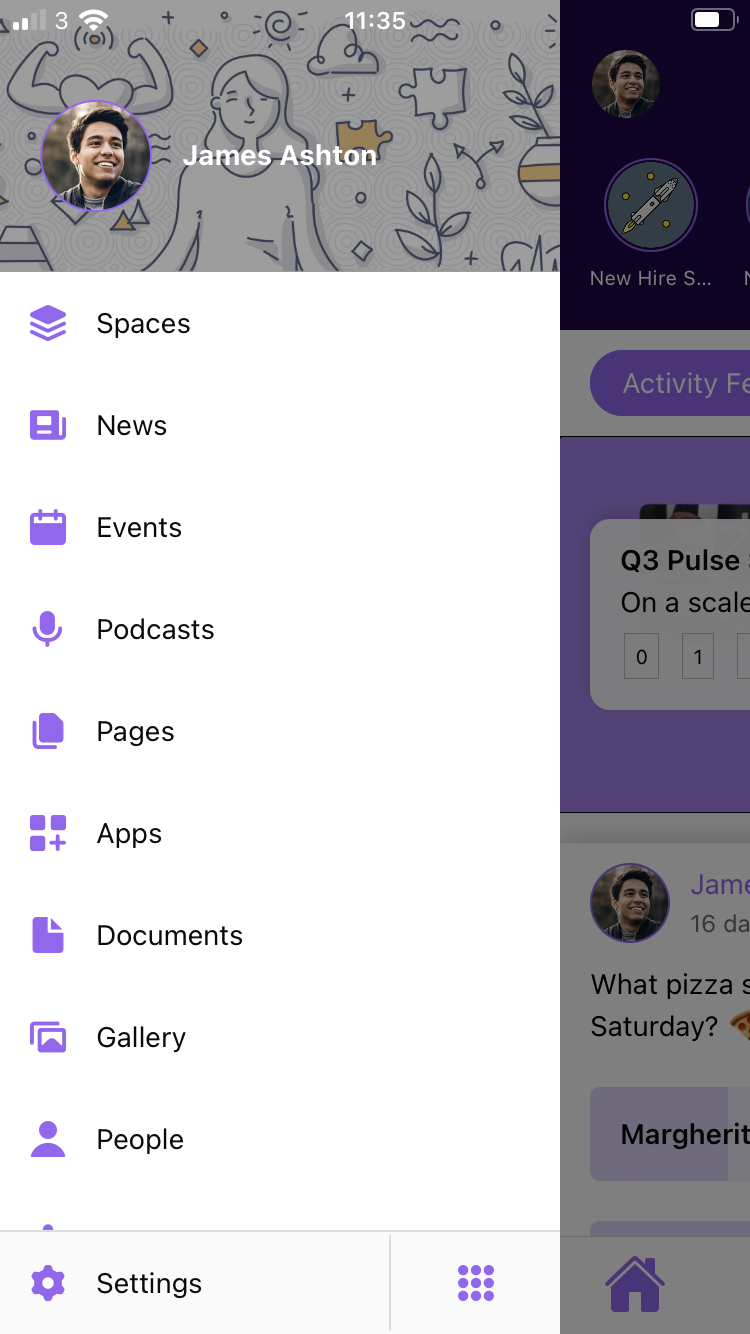Tap the Pages copy icon

[x=48, y=732]
